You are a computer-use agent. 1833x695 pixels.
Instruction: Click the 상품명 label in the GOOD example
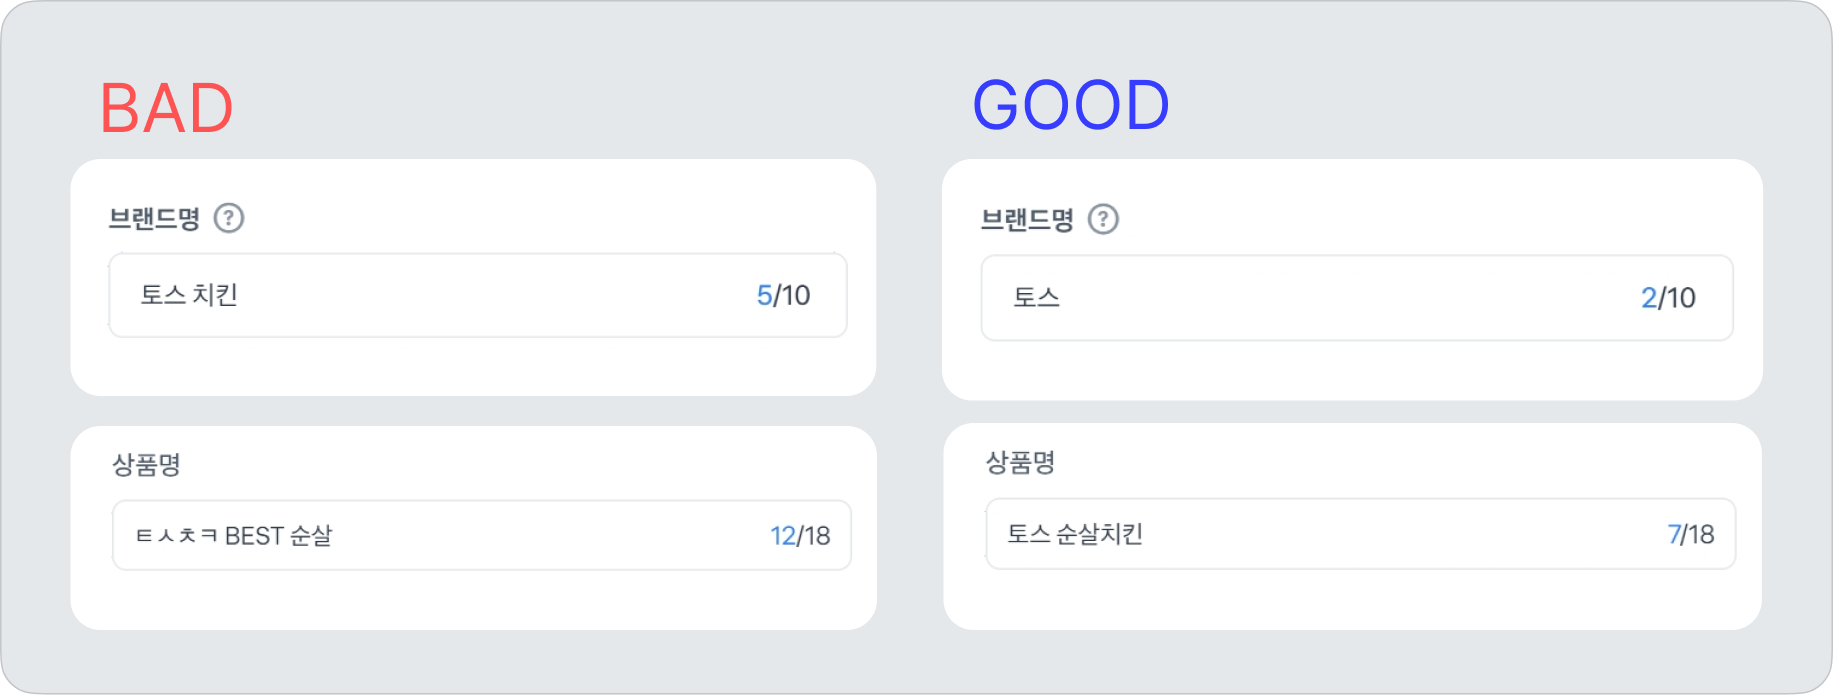pos(1020,462)
